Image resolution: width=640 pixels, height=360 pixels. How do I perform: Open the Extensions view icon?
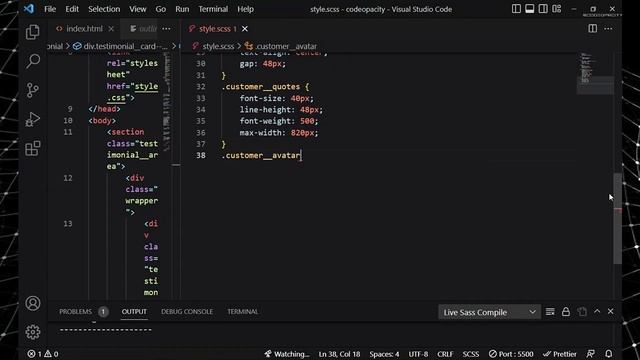33,148
